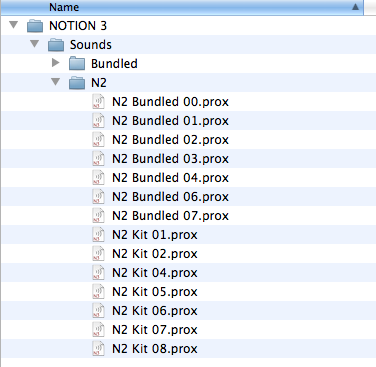Collapse the NOTION 3 folder disclosure triangle
This screenshot has height=367, width=376.
(14, 25)
